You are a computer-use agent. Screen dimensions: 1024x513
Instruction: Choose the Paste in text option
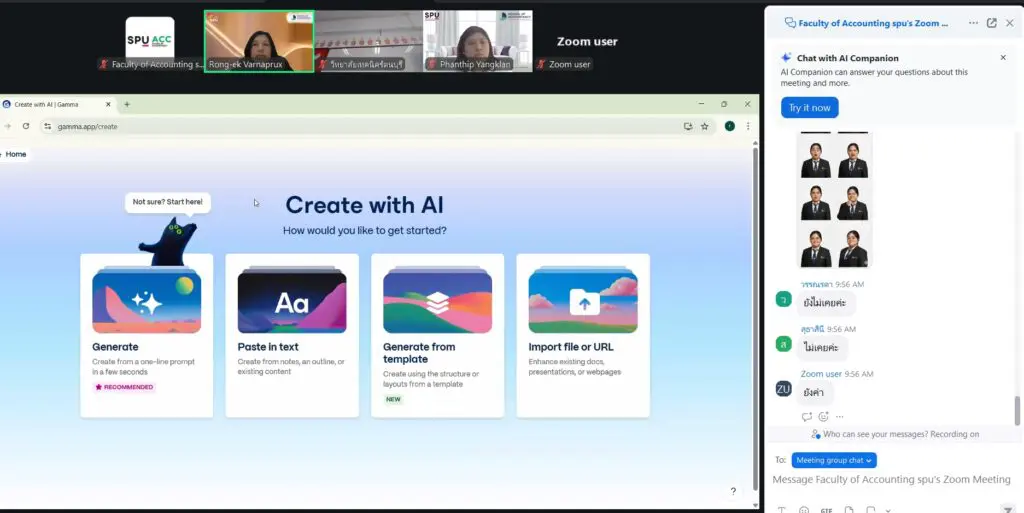point(291,335)
